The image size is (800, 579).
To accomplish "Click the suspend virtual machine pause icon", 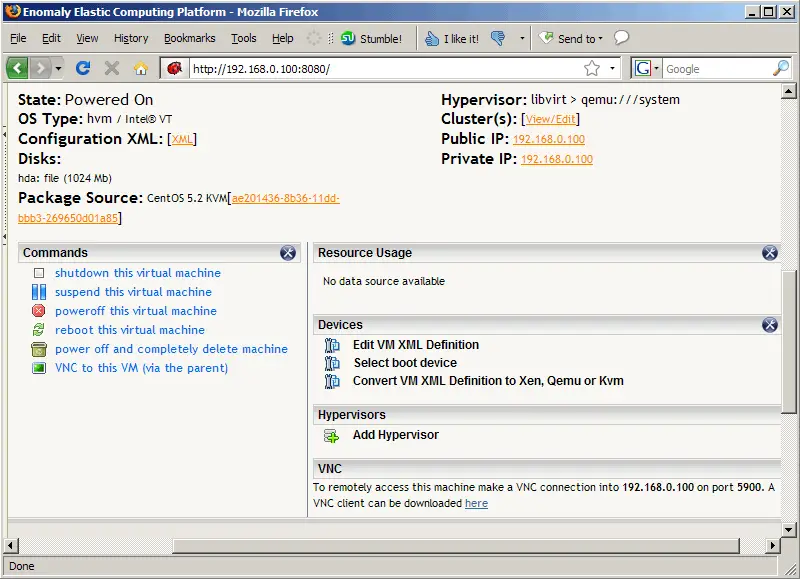I will point(39,292).
